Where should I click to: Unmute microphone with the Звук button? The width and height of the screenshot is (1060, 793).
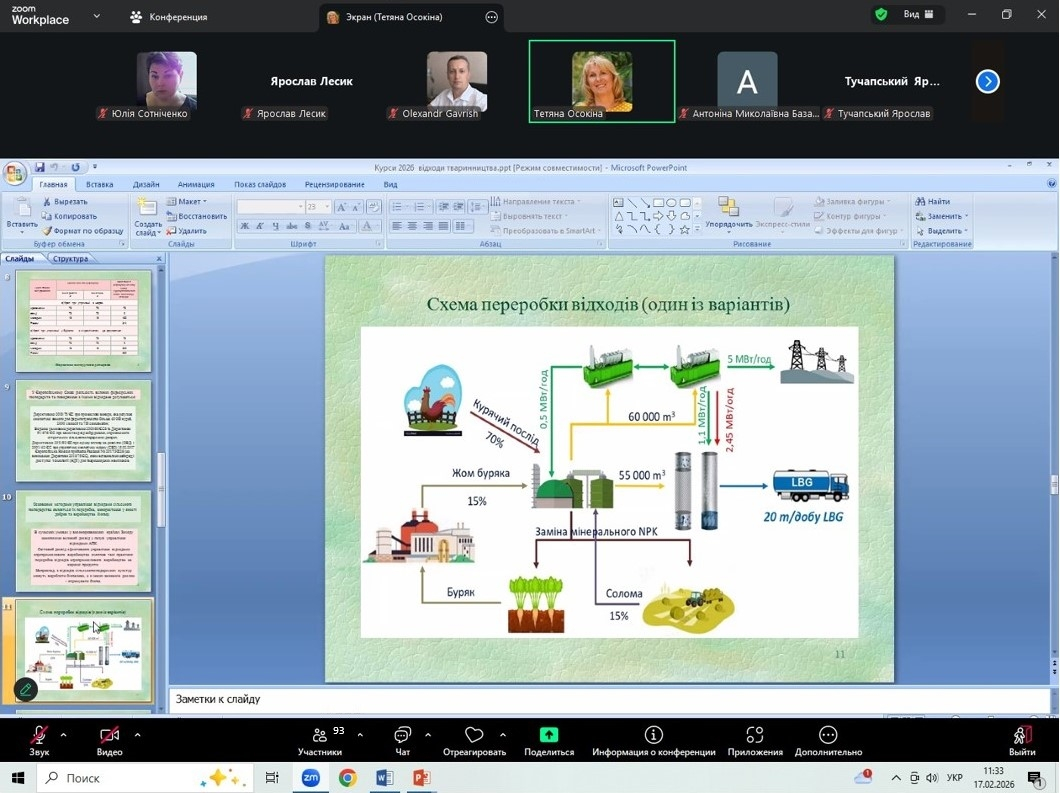[39, 737]
